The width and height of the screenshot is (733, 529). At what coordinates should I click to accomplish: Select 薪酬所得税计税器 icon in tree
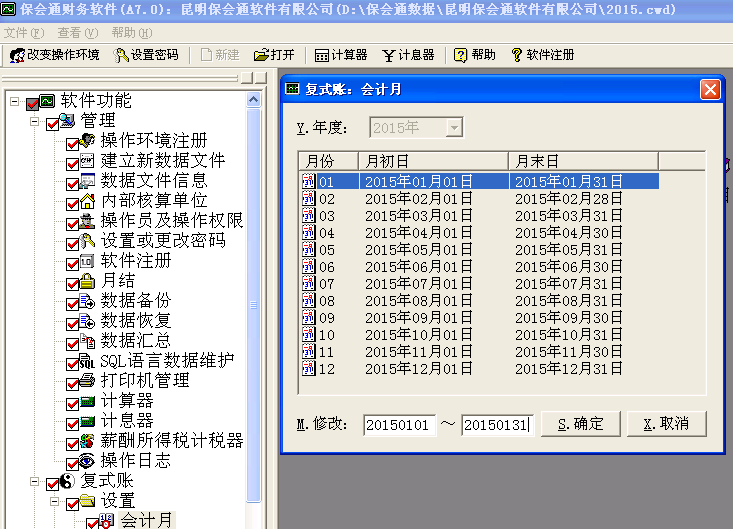(x=87, y=441)
